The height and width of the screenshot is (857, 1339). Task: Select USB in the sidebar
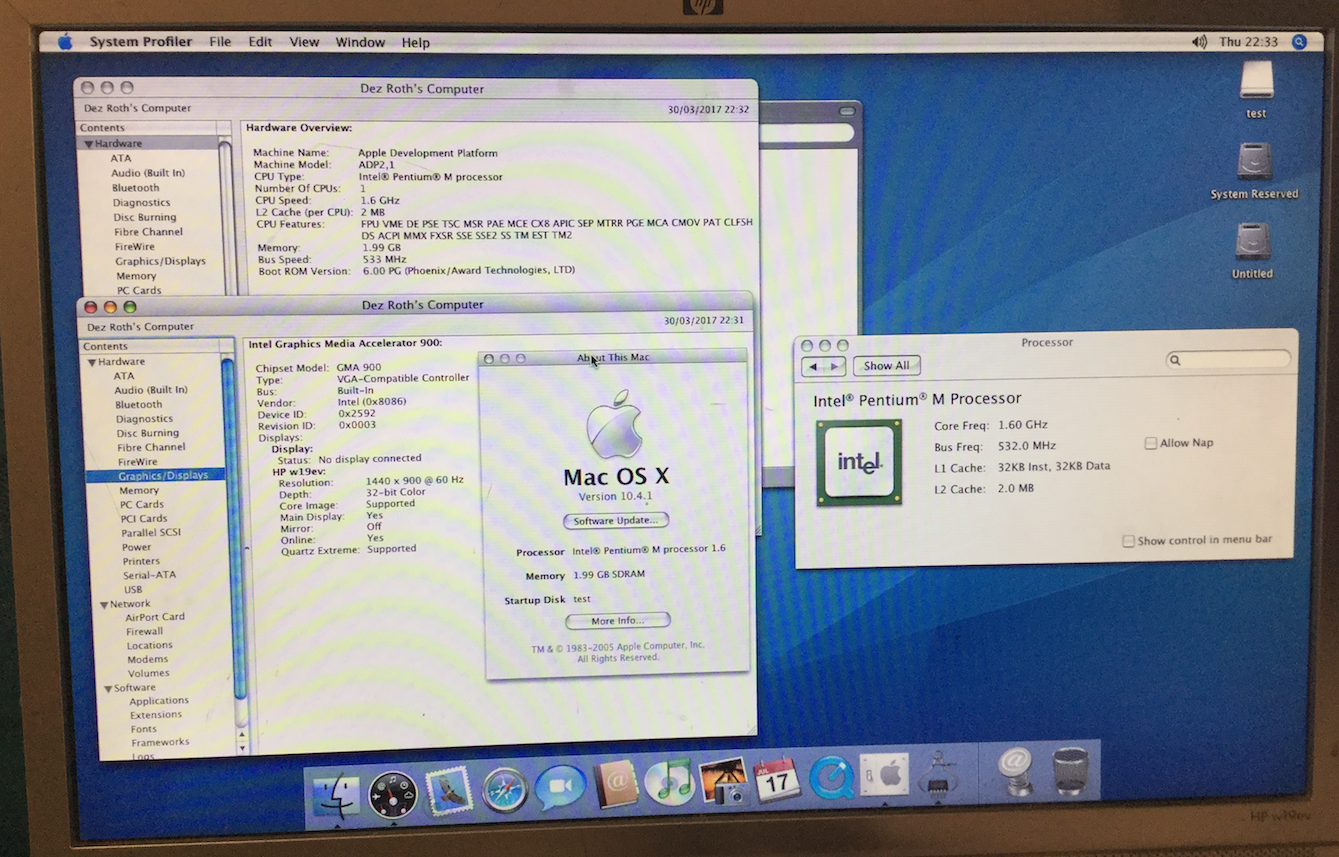(133, 590)
